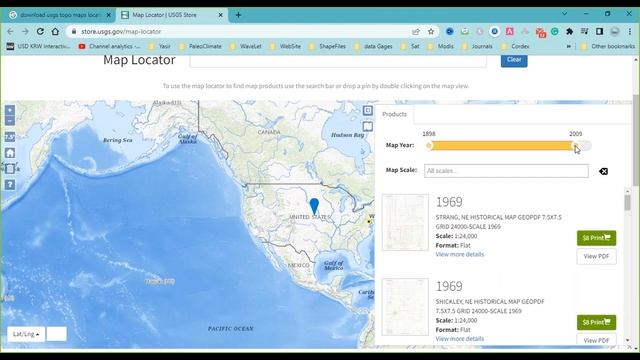Screen dimensions: 640x360
Task: Open the Other bookmarks folder
Action: (x=608, y=47)
